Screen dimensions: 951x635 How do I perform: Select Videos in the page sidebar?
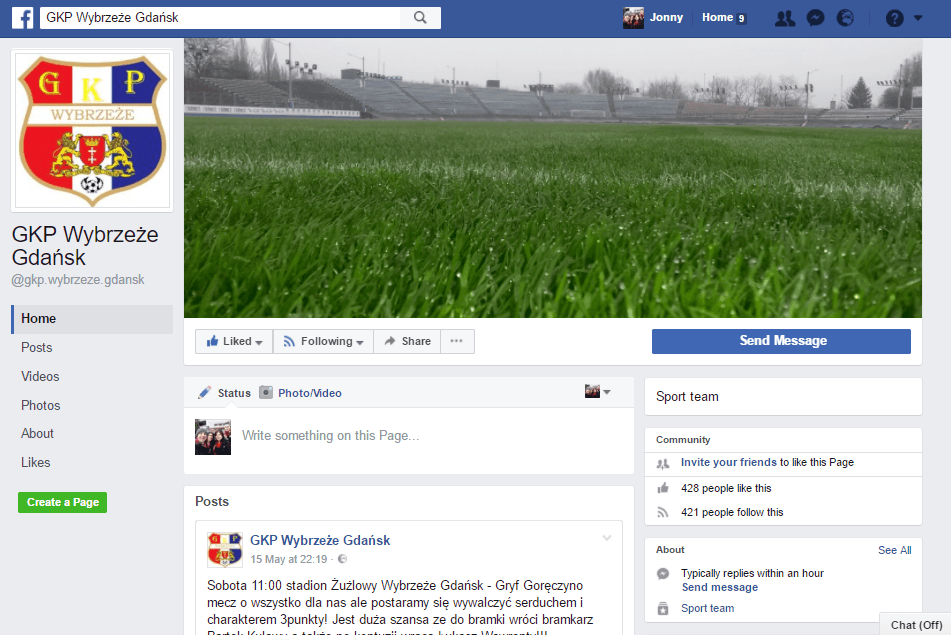coord(40,377)
